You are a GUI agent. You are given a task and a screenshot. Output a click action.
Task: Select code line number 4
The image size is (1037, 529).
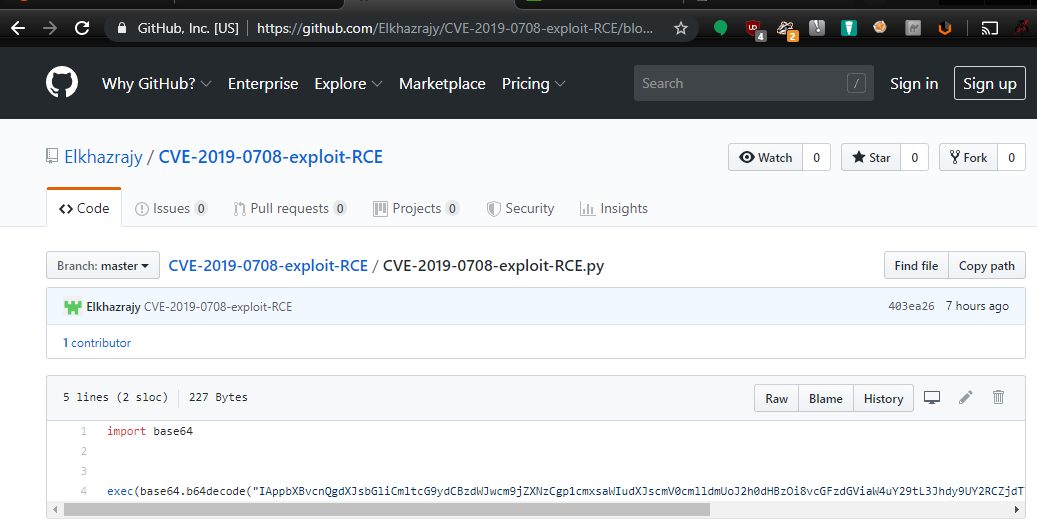84,491
